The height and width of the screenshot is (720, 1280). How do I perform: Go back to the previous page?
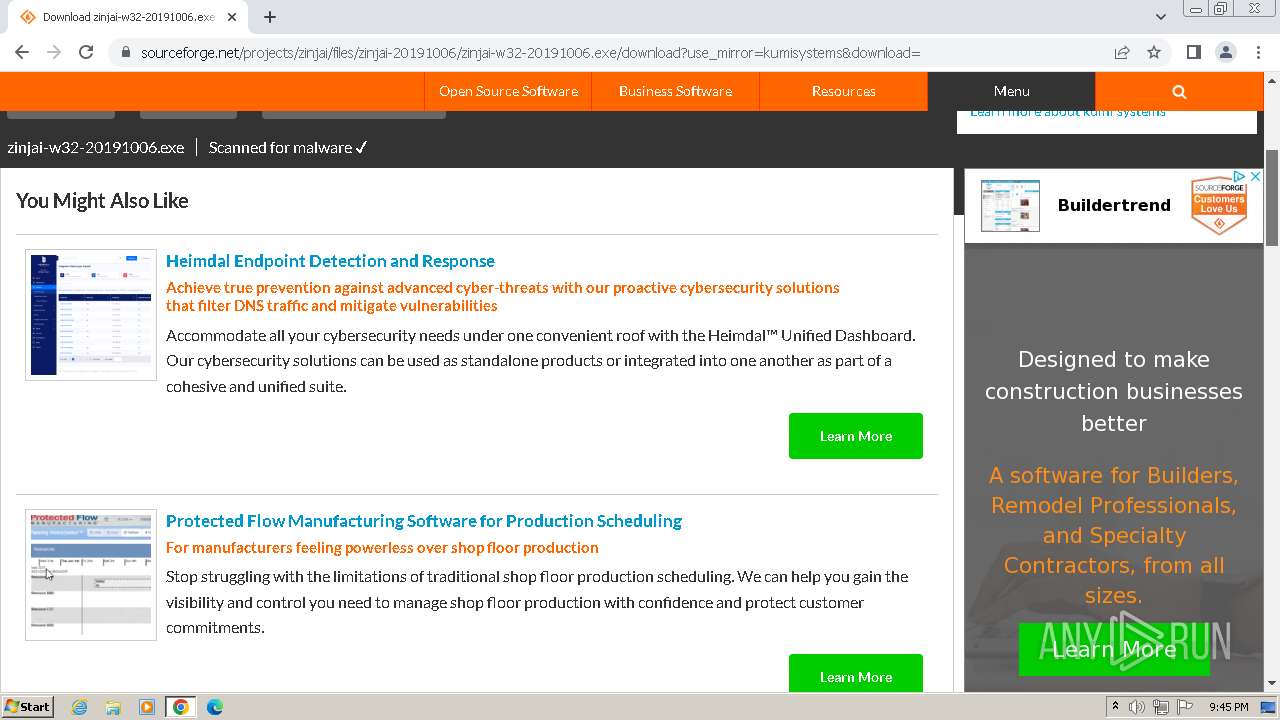tap(22, 52)
